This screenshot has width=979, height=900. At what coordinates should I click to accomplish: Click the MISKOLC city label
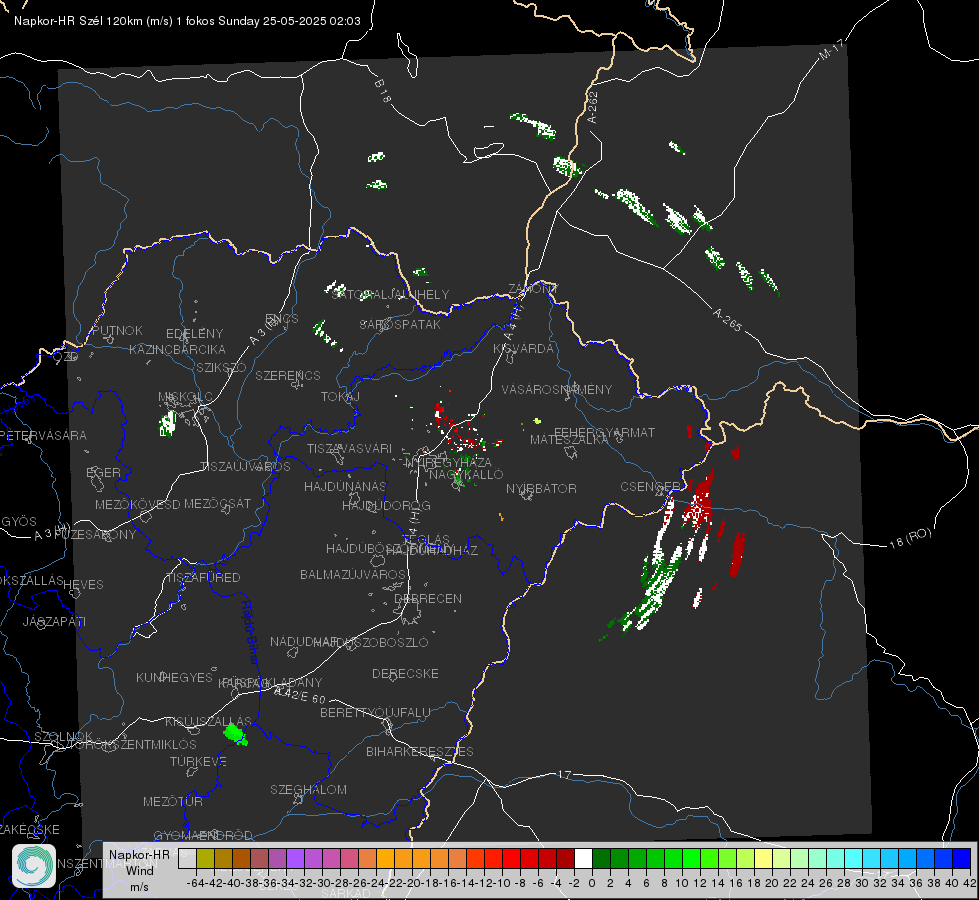pos(185,397)
